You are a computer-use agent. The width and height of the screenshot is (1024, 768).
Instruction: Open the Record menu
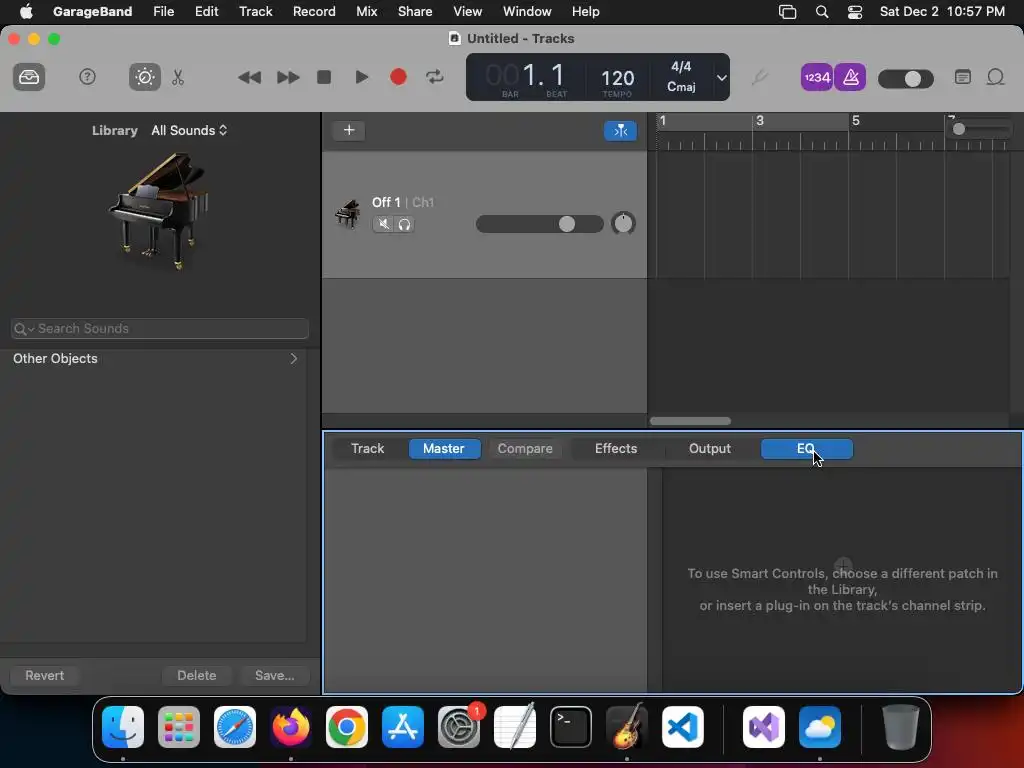point(314,11)
